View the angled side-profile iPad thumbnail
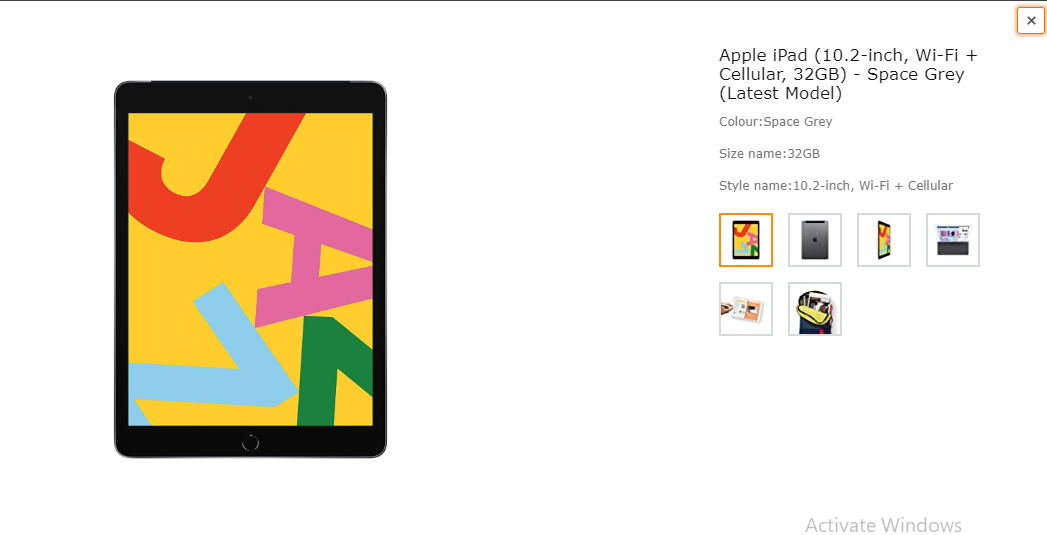Viewport: 1047px width, 535px height. [x=883, y=240]
